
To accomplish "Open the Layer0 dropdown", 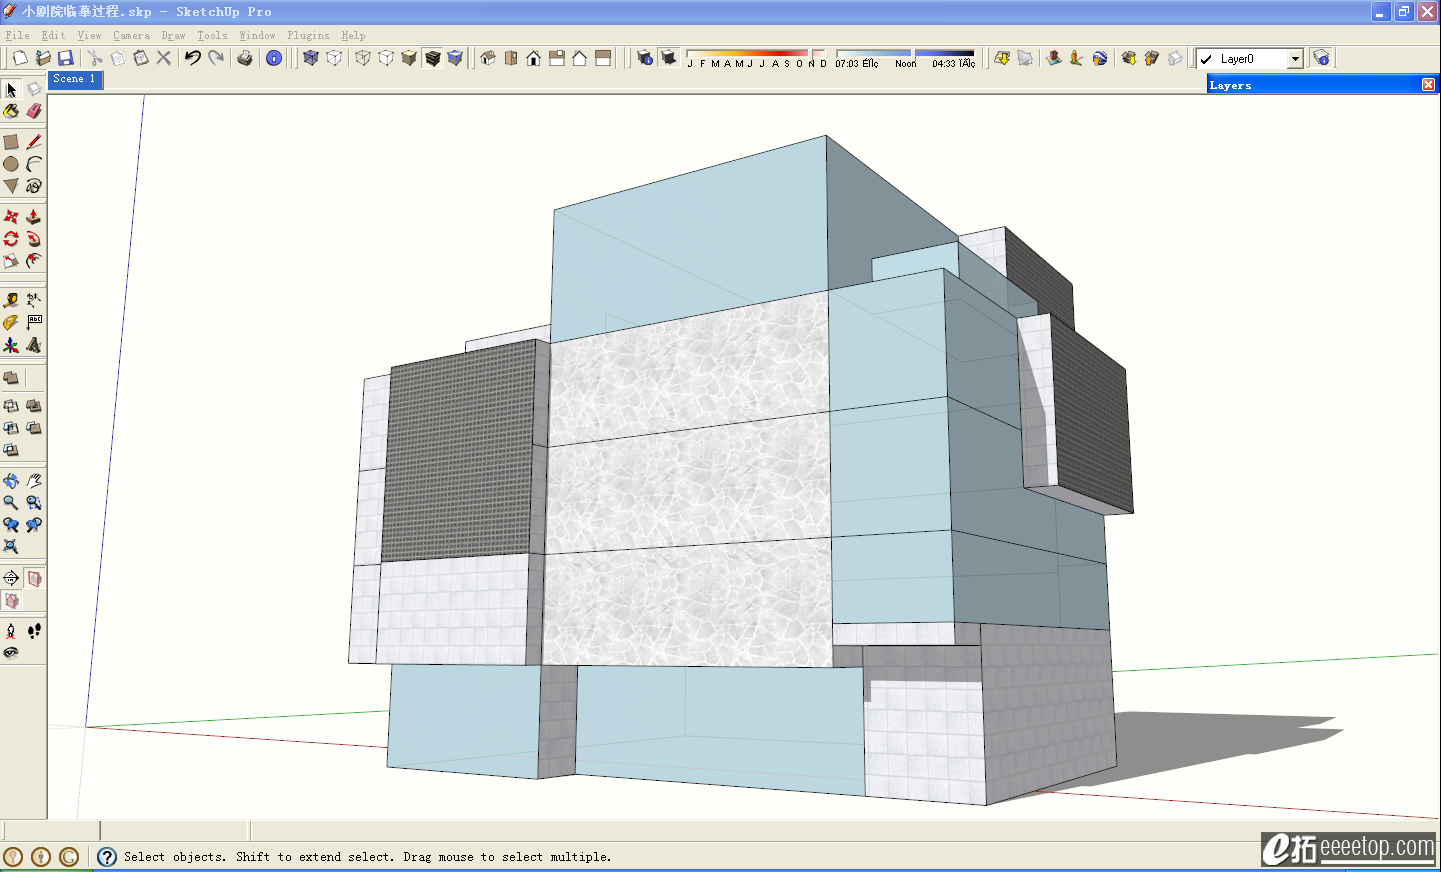I will point(1295,59).
